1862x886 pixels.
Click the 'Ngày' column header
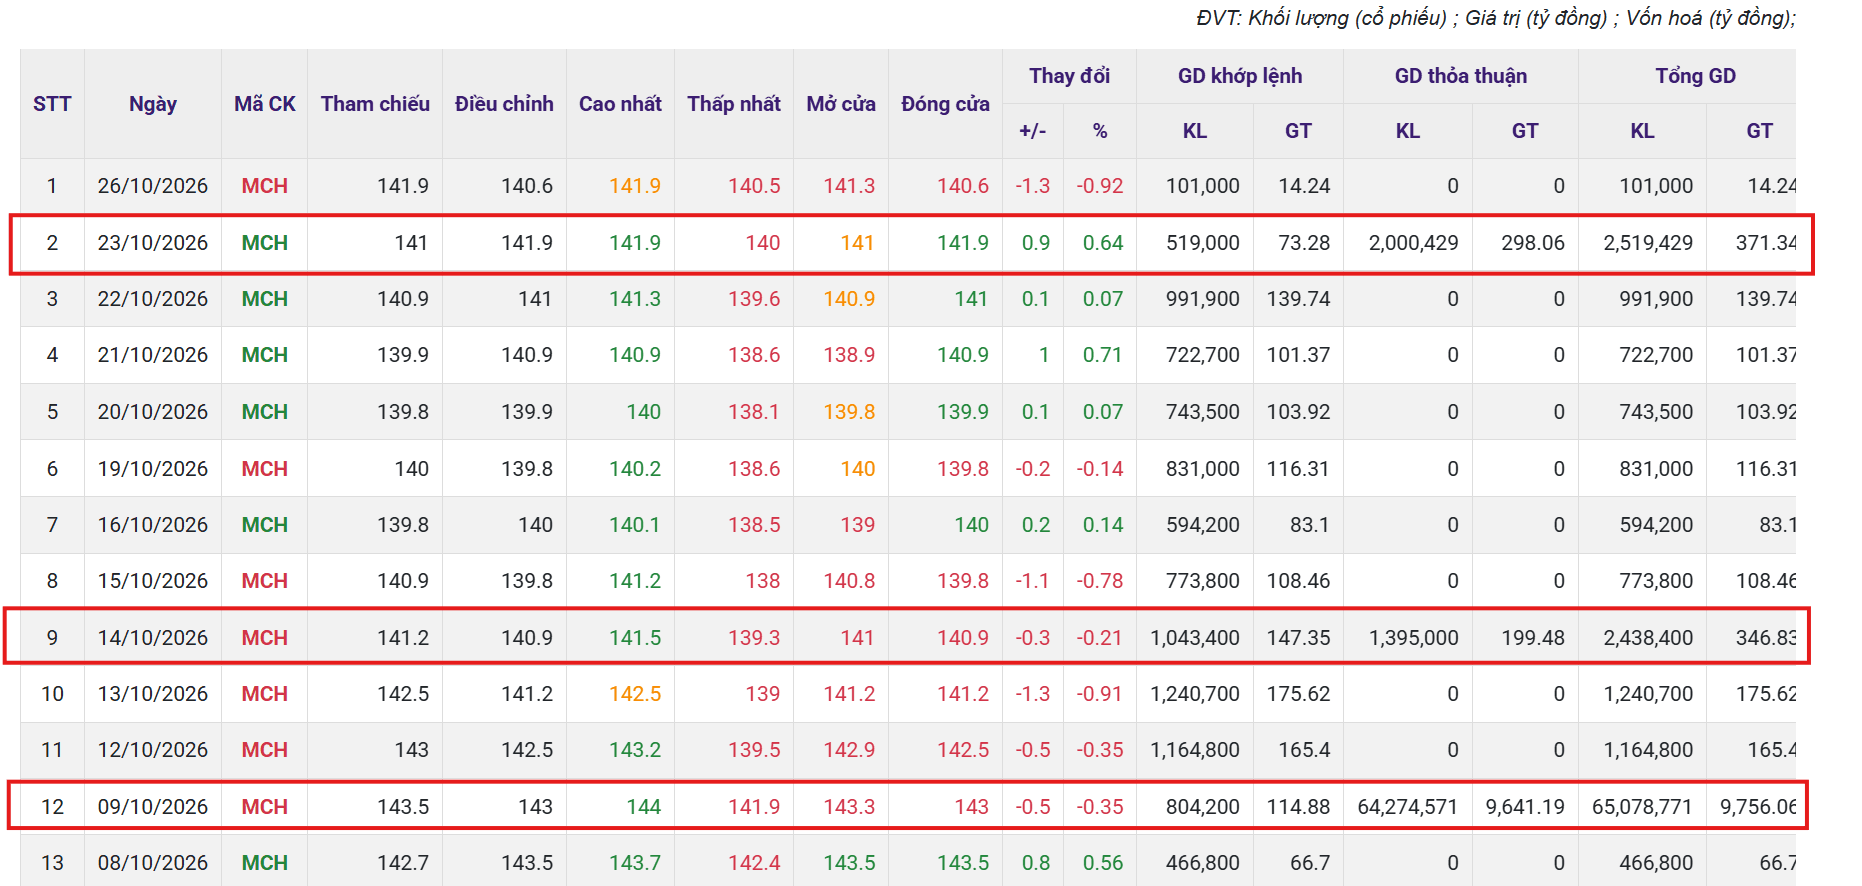click(153, 104)
